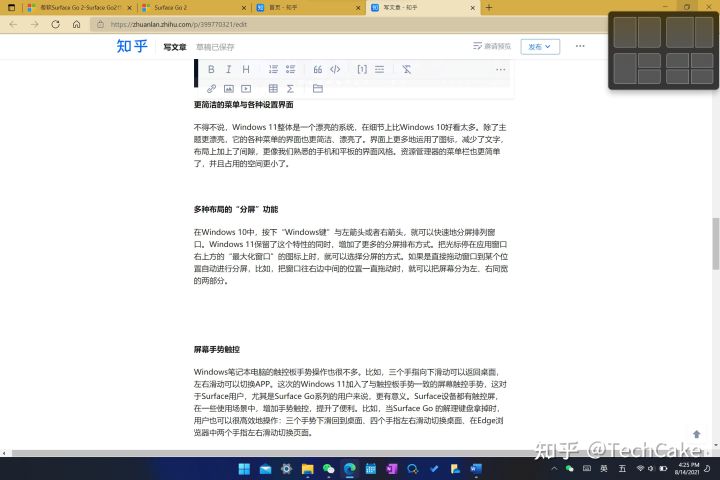Viewport: 720px width, 480px height.
Task: Snap window to bottom-left quarter of four-grid layout
Action: 677,77
